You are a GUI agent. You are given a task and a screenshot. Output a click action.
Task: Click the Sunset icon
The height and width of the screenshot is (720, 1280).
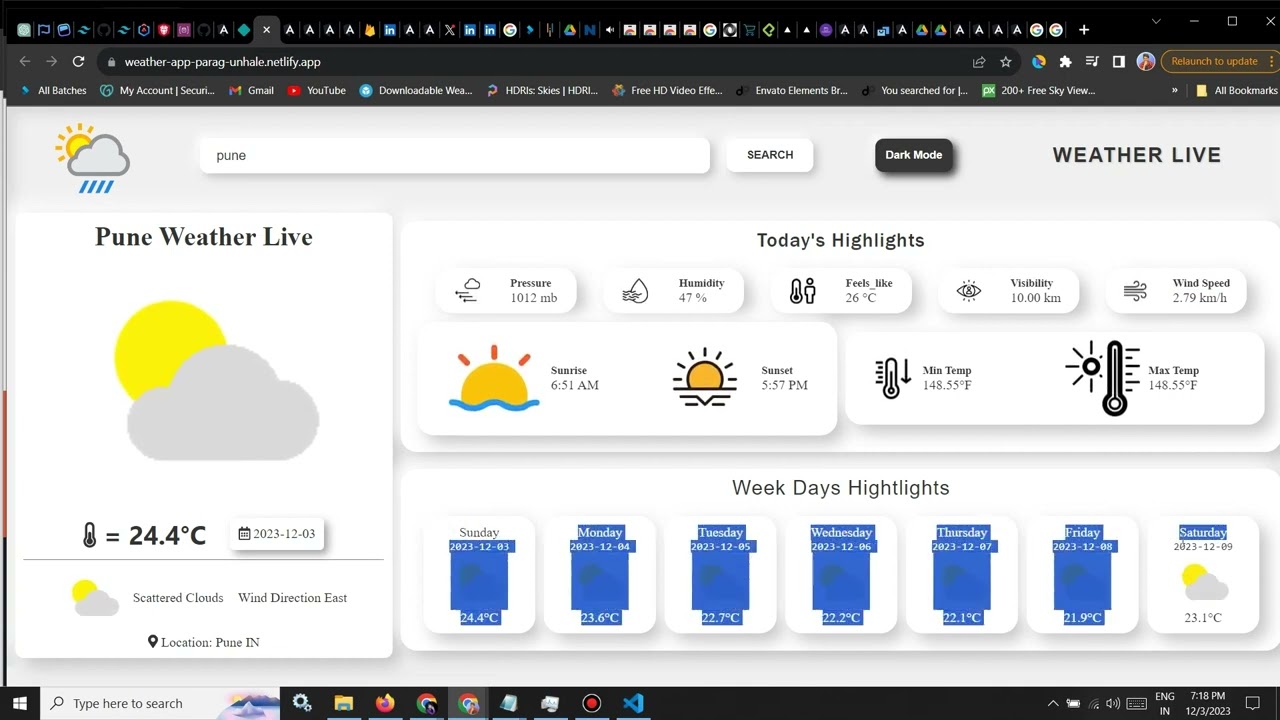705,377
